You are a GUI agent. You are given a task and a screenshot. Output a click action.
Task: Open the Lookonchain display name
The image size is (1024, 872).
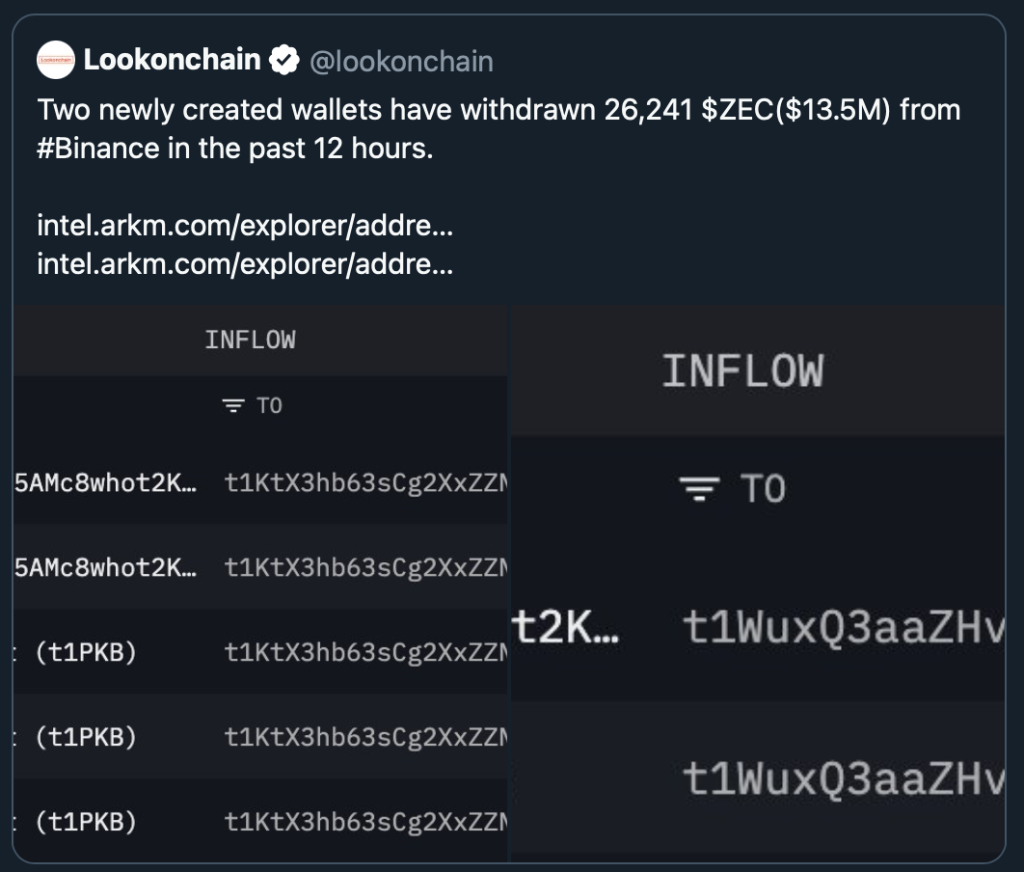tap(172, 61)
